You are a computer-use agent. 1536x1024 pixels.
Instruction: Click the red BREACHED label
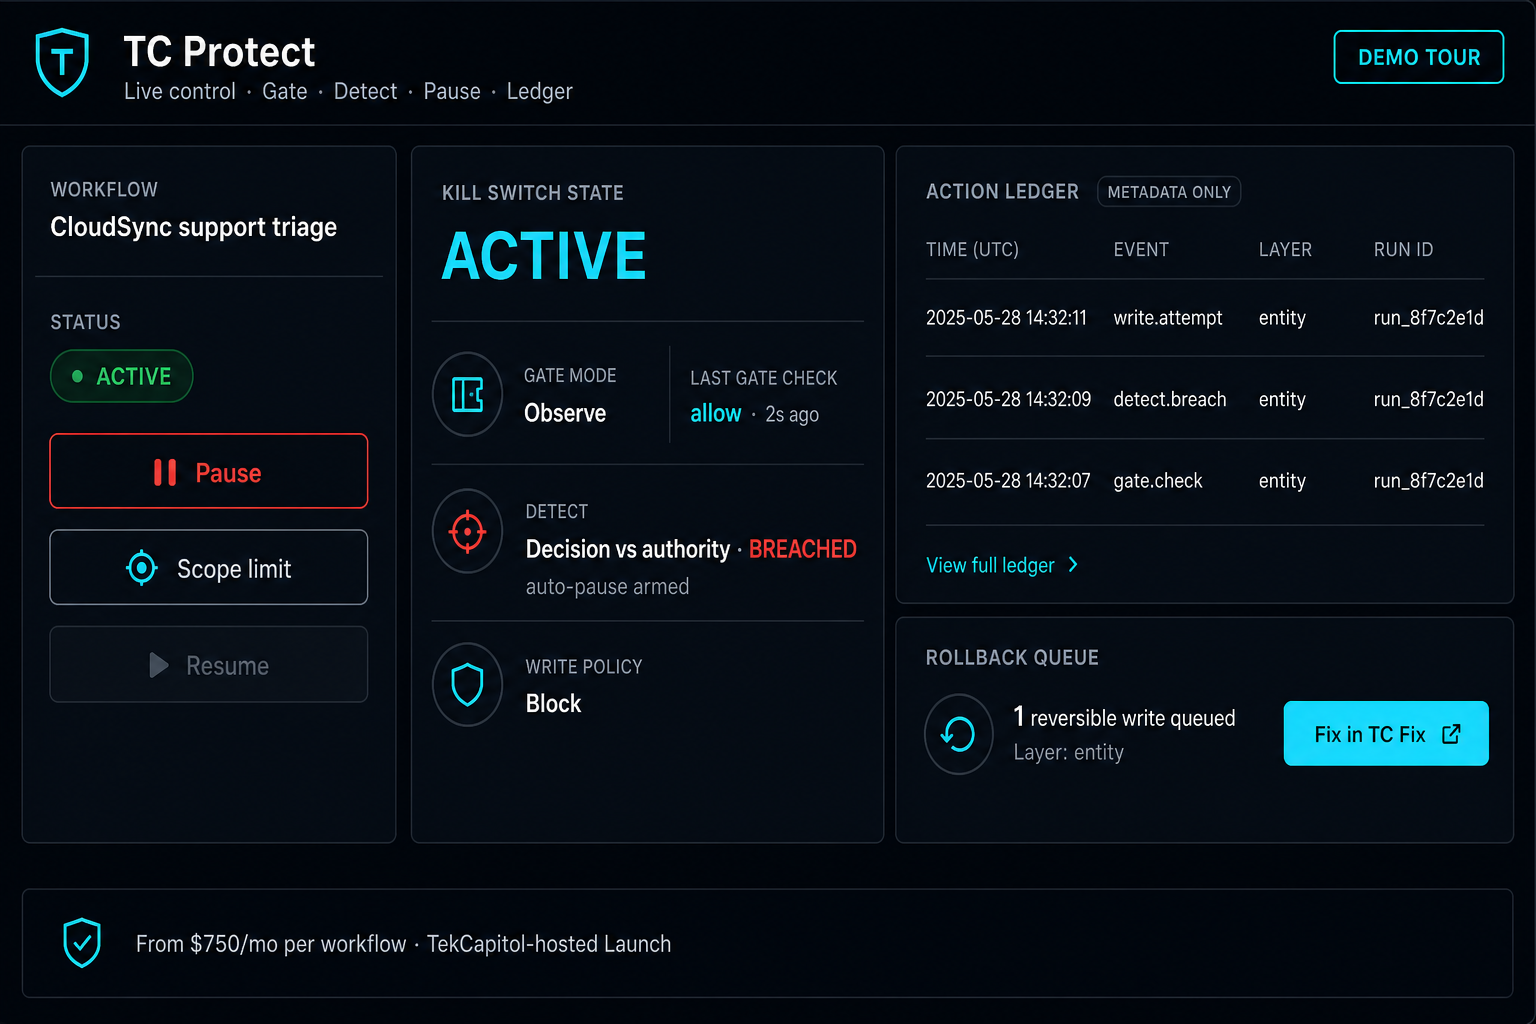(x=802, y=549)
